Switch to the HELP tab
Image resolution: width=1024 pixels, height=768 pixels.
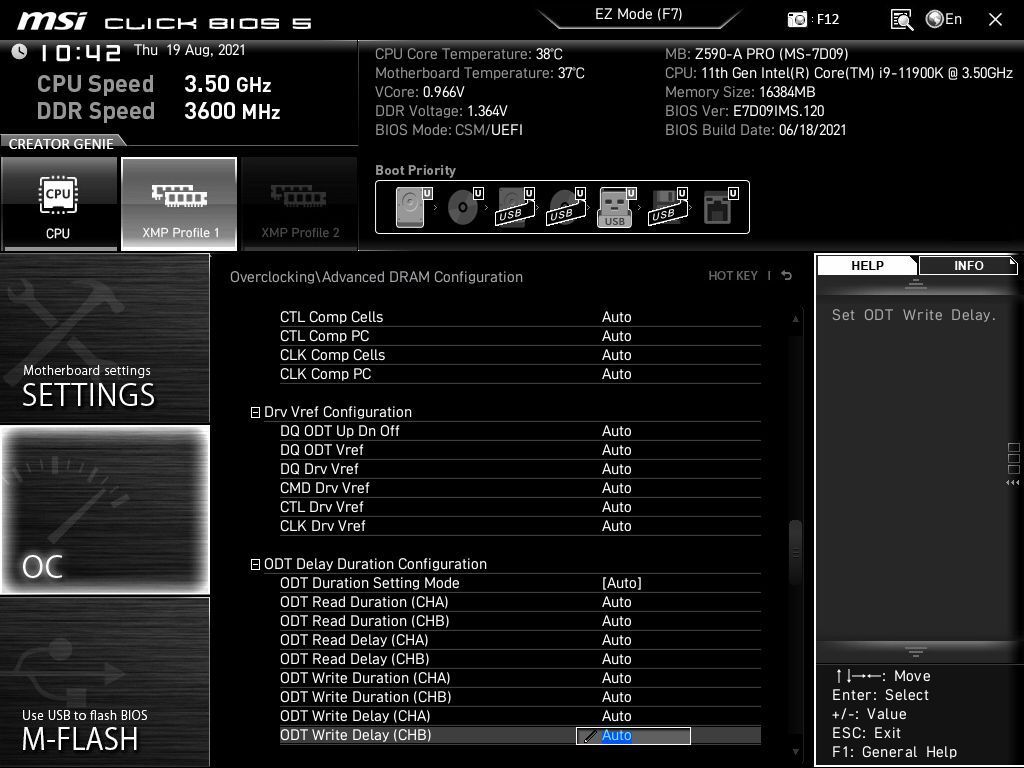click(x=867, y=265)
